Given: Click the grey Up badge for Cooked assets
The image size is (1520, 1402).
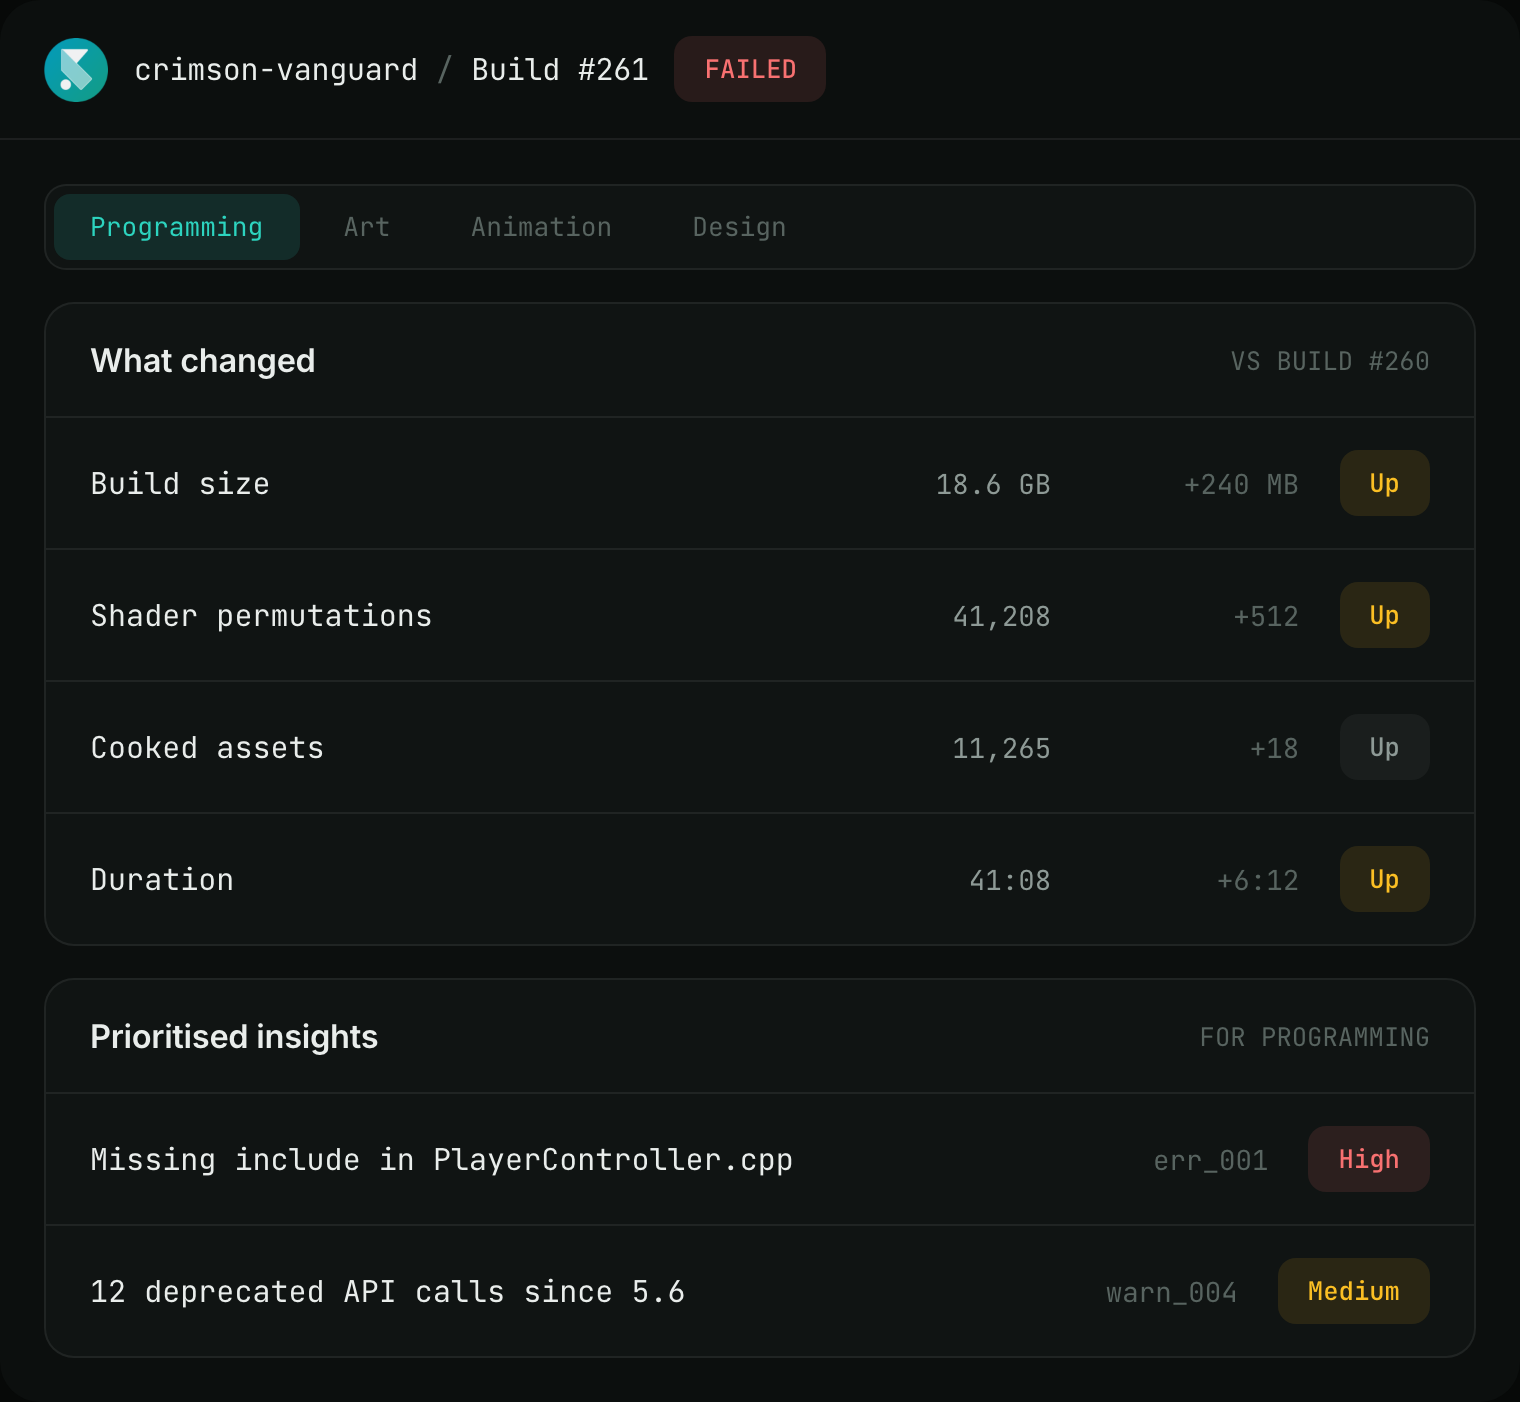Looking at the screenshot, I should (1384, 747).
